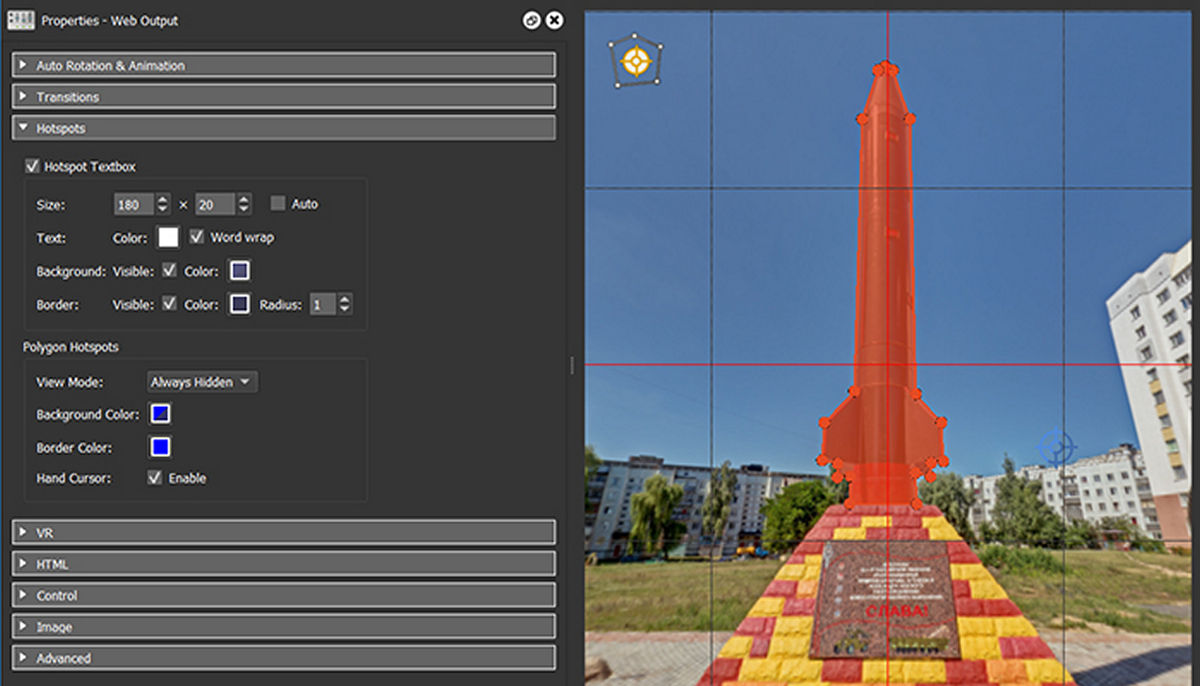The height and width of the screenshot is (686, 1200).
Task: Click the yellow hotspot target icon in viewer
Action: (635, 61)
